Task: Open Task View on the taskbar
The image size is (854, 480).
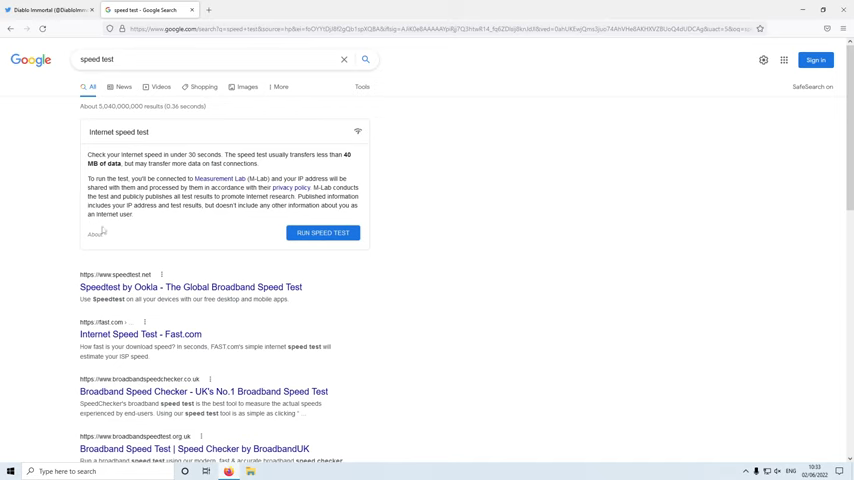Action: pos(206,471)
